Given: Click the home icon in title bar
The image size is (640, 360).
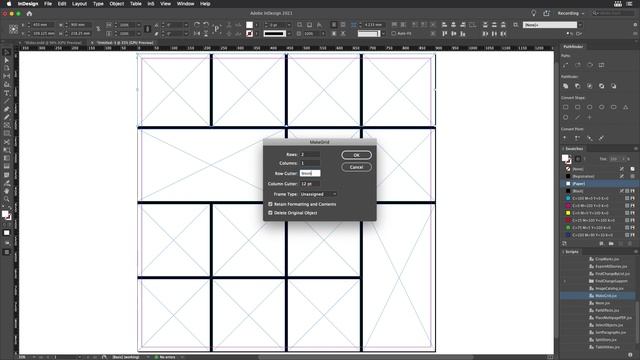Looking at the screenshot, I should click(x=29, y=13).
